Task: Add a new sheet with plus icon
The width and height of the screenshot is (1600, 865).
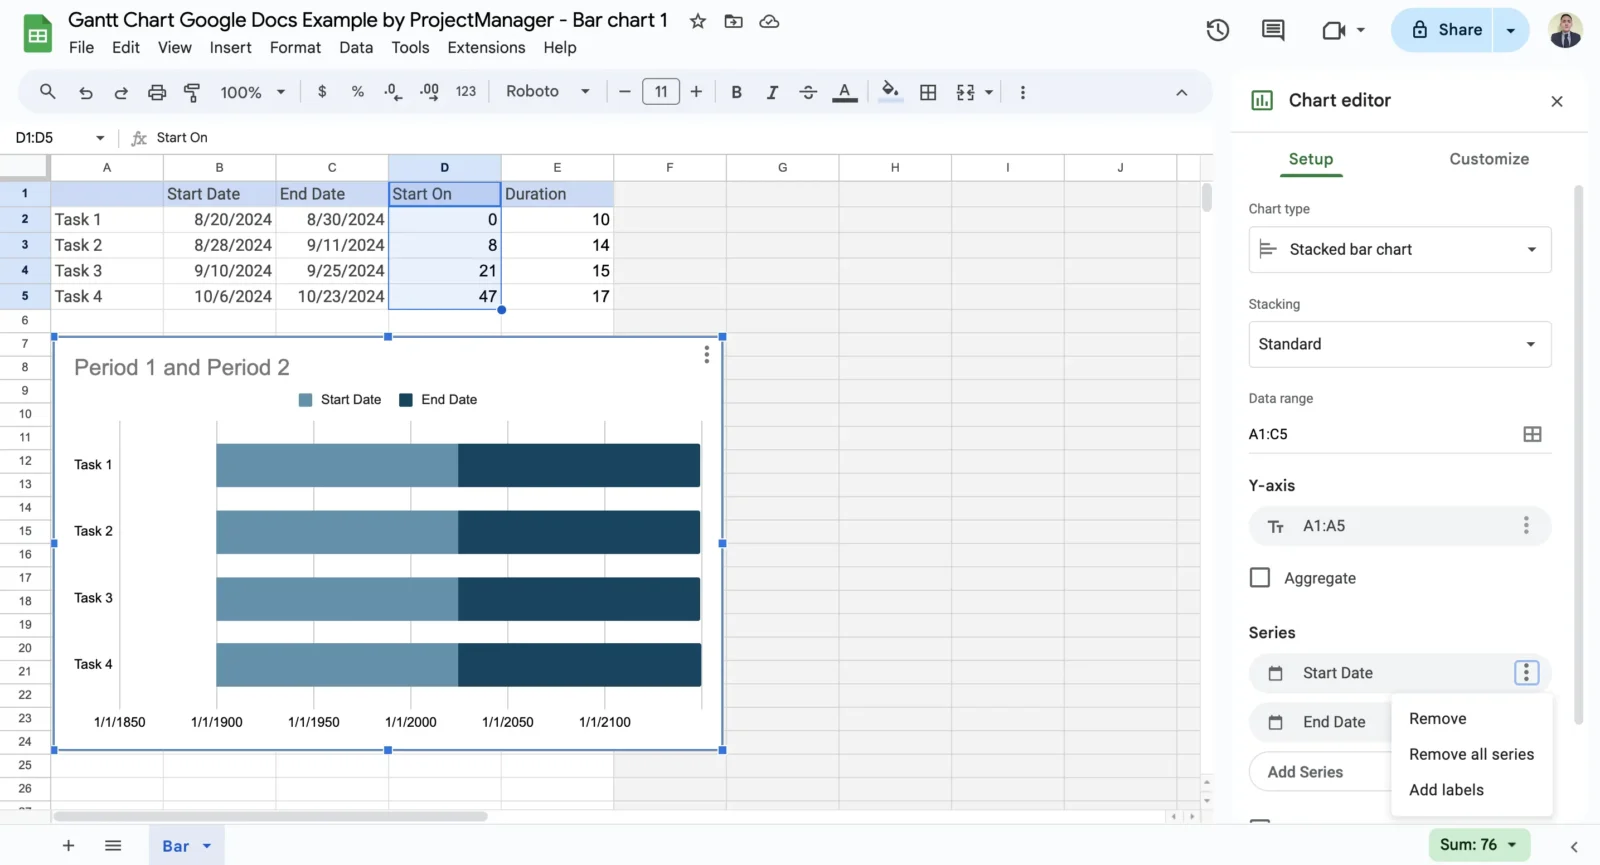Action: point(68,846)
